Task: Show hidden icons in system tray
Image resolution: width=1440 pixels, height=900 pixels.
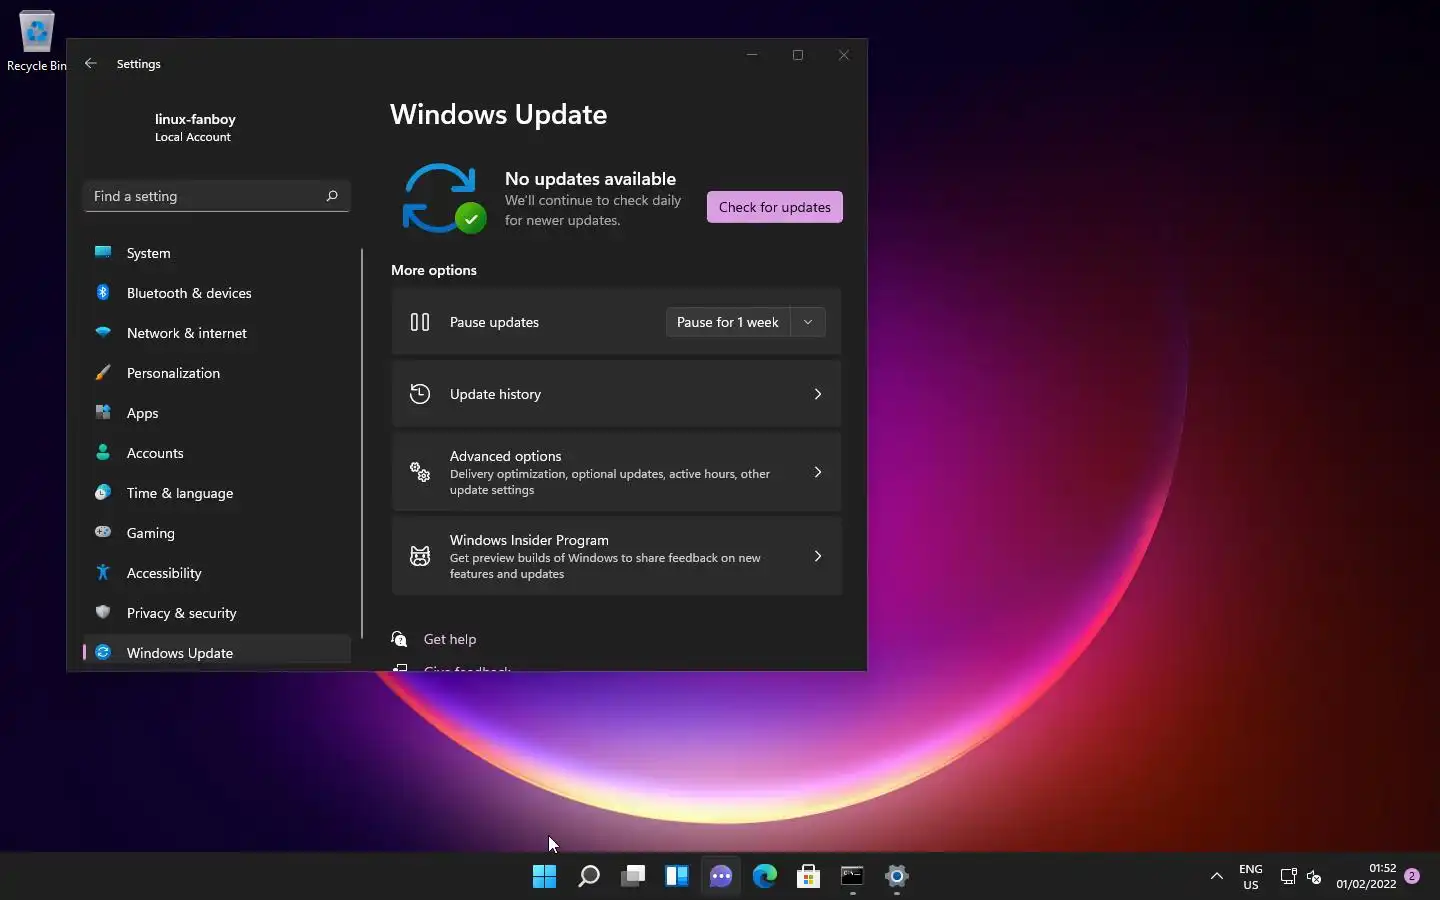Action: [x=1217, y=876]
